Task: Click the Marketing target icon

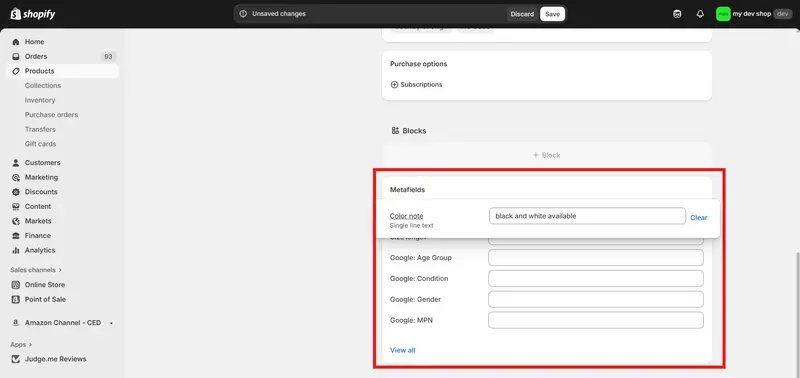Action: click(x=16, y=178)
